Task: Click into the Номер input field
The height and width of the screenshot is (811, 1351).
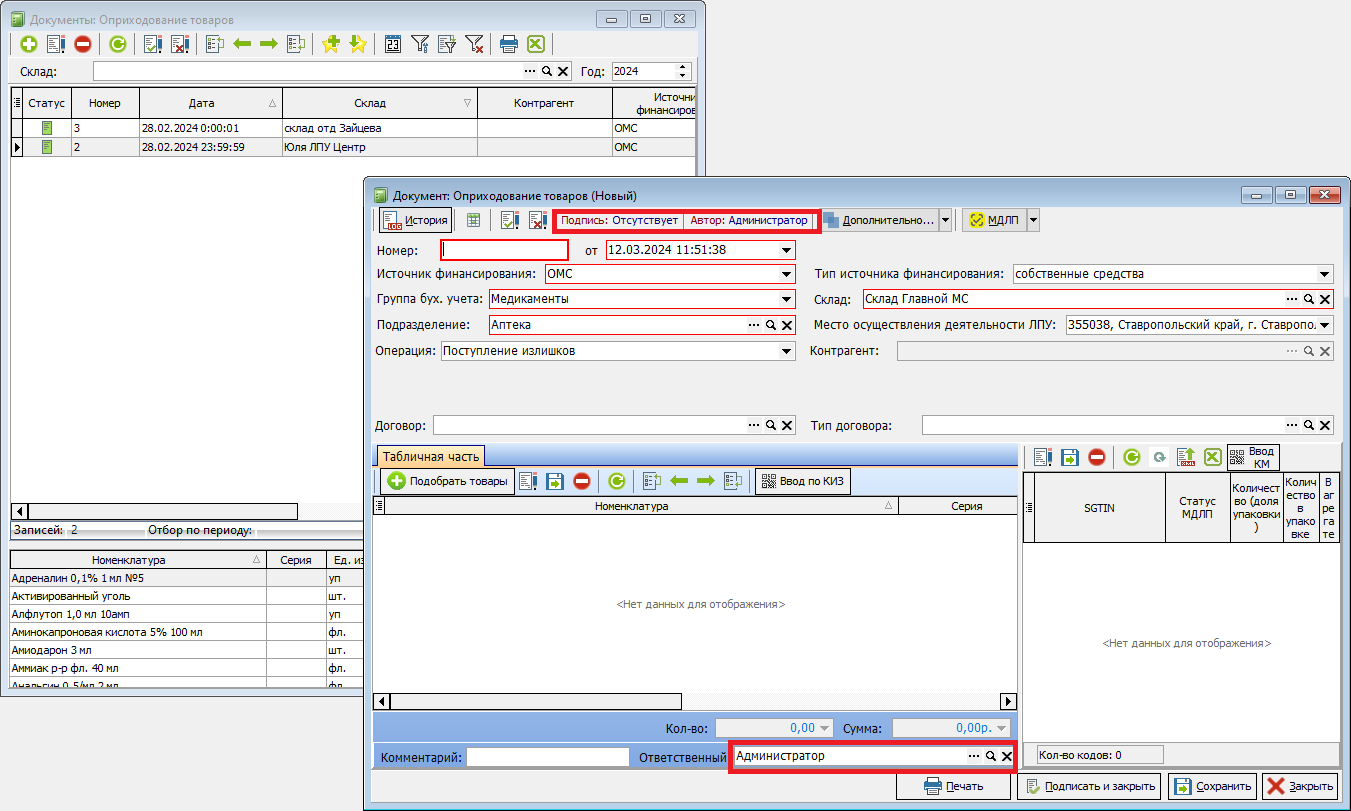Action: pos(505,250)
